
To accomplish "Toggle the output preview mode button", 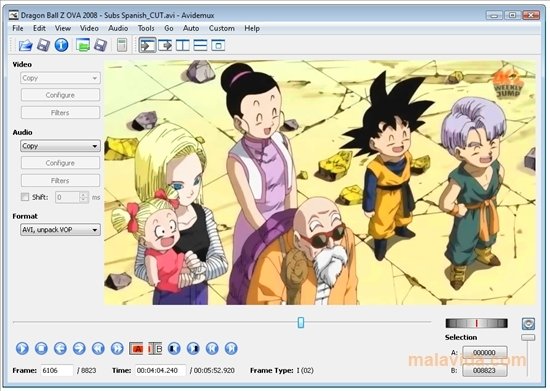I will point(165,45).
